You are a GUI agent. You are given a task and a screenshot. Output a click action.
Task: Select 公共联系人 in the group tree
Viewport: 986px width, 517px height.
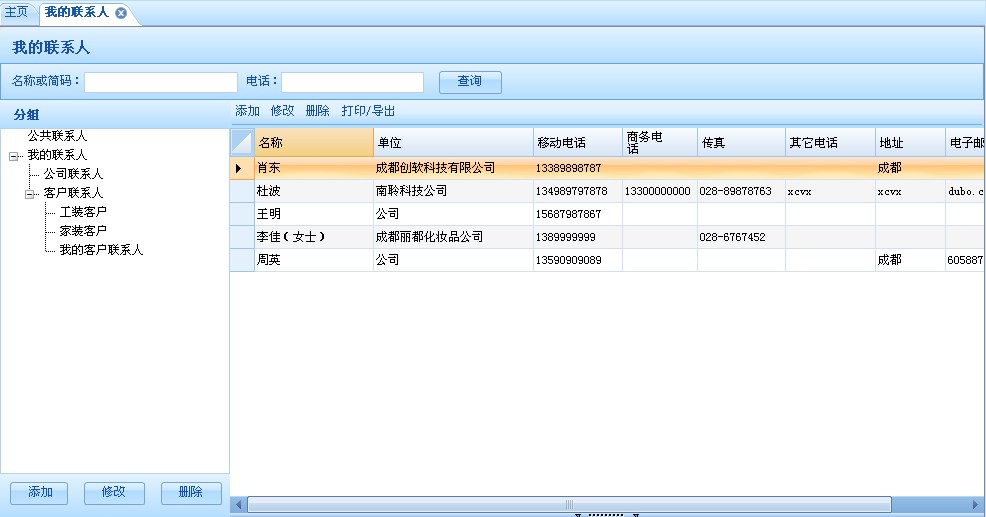click(x=57, y=136)
